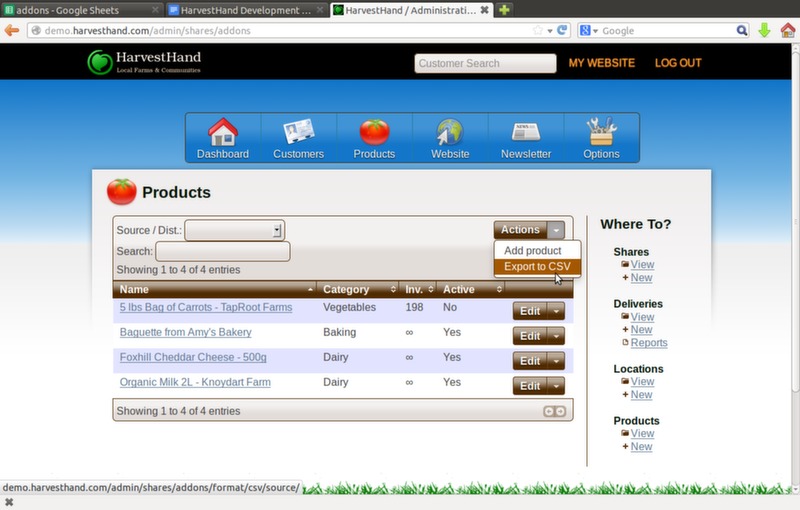This screenshot has height=510, width=800.
Task: Click the Reports link under Deliveries
Action: point(648,343)
